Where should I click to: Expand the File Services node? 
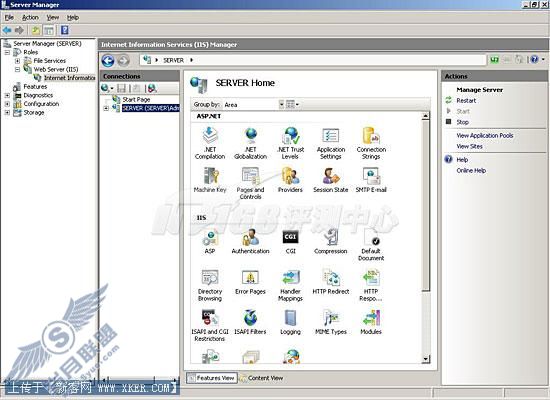click(x=17, y=61)
